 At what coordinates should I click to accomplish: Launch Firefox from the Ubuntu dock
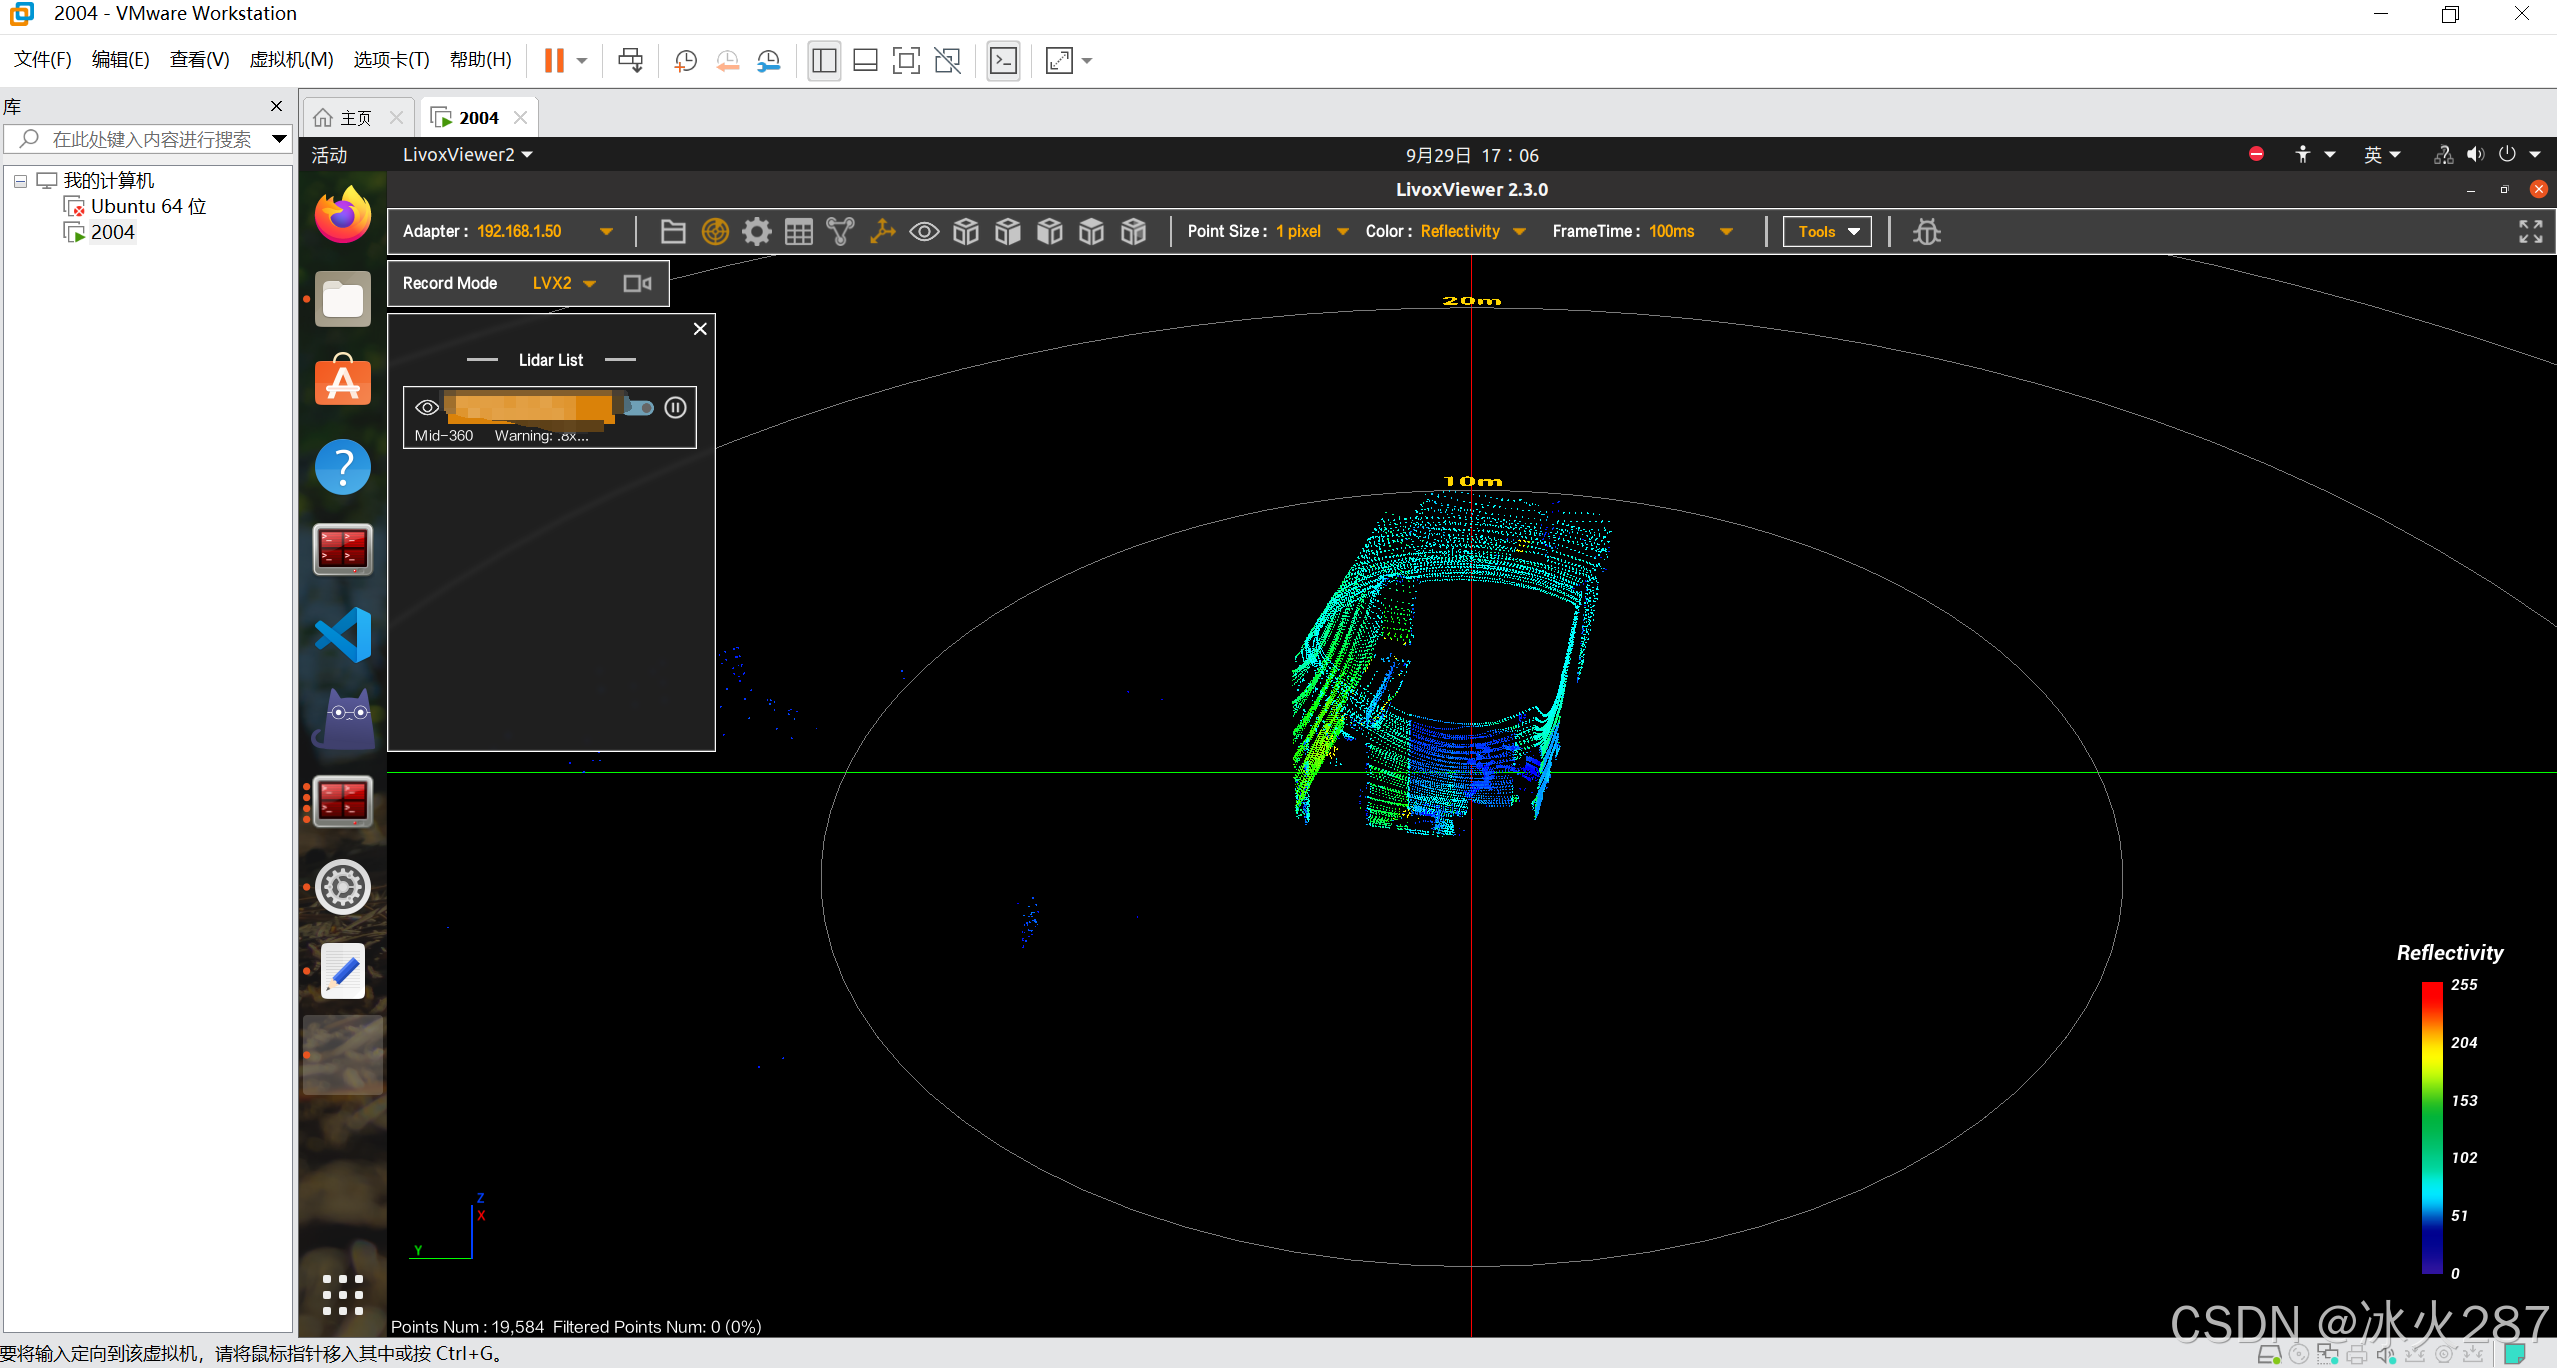pos(343,215)
